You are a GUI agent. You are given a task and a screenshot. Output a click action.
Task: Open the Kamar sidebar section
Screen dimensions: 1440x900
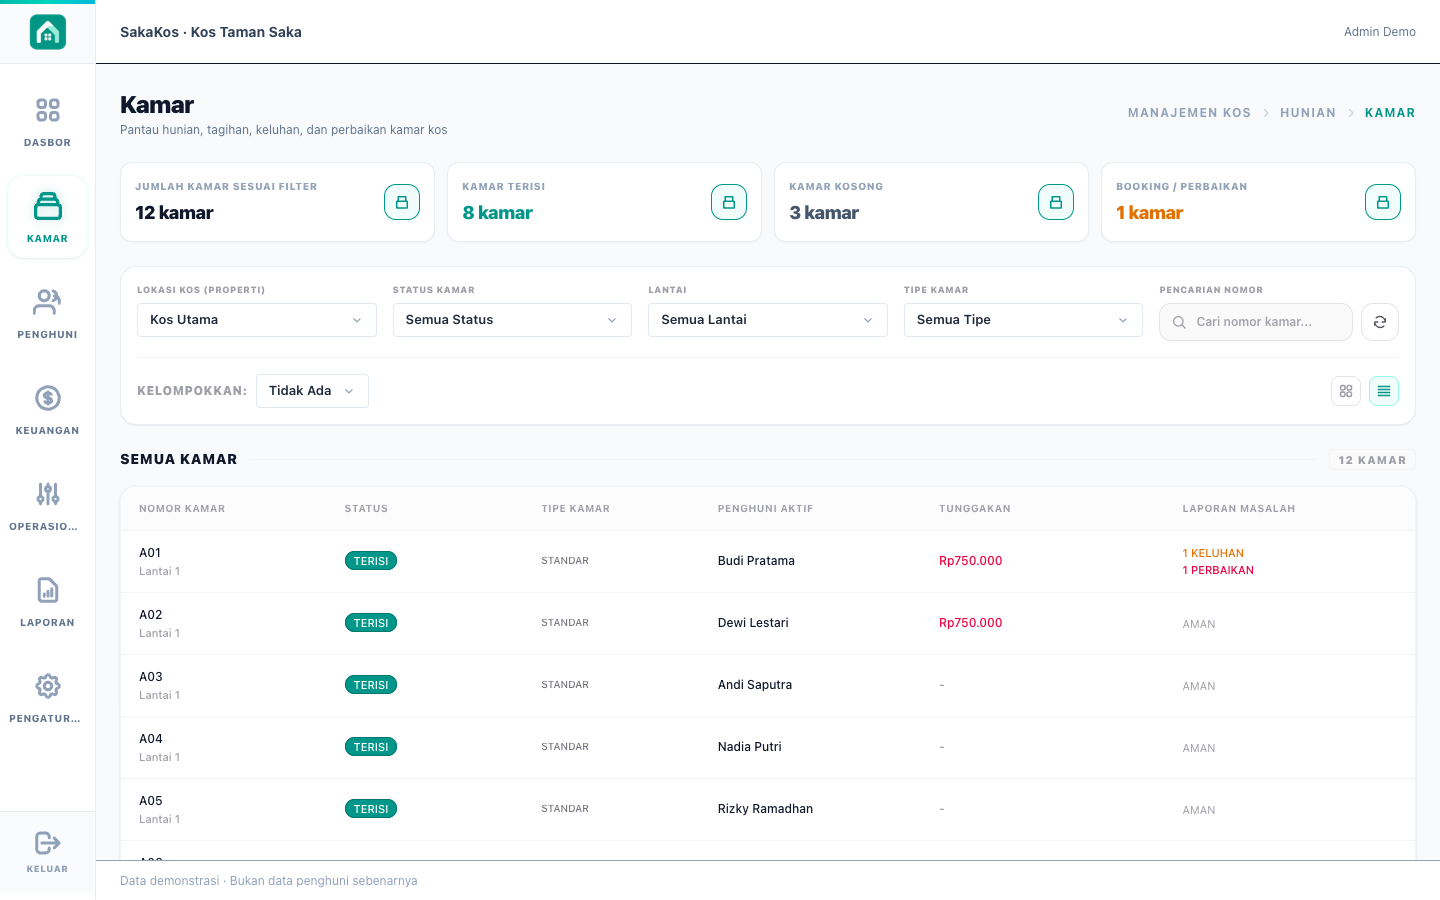47,217
